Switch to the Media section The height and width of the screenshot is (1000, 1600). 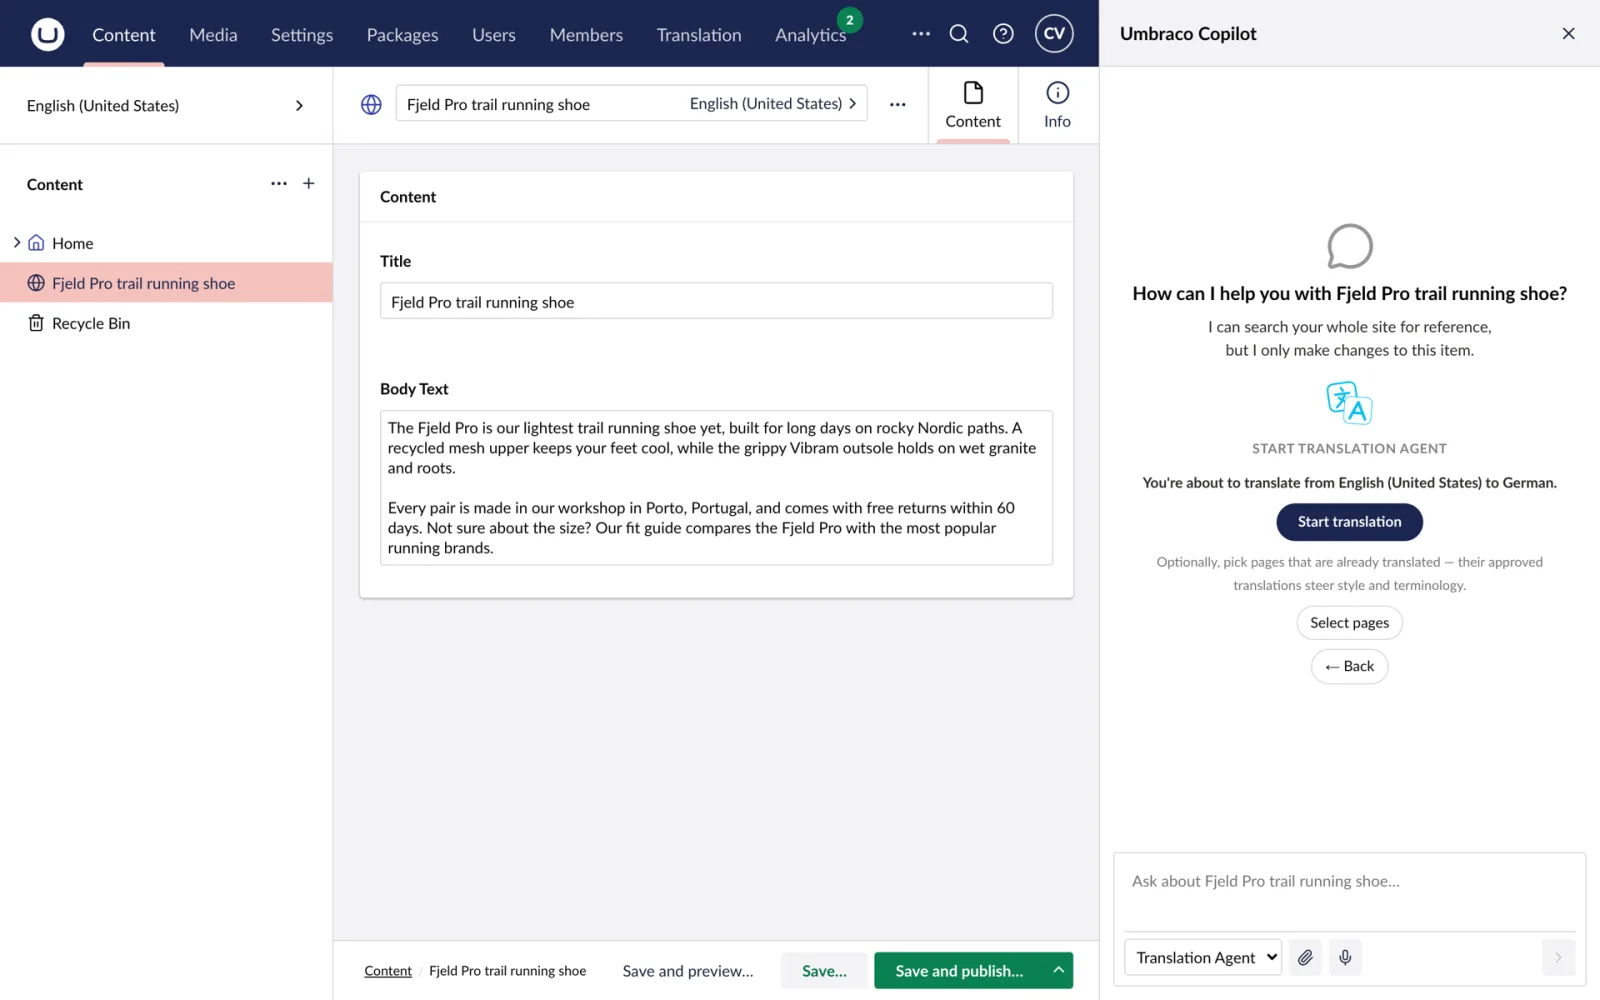pos(213,35)
